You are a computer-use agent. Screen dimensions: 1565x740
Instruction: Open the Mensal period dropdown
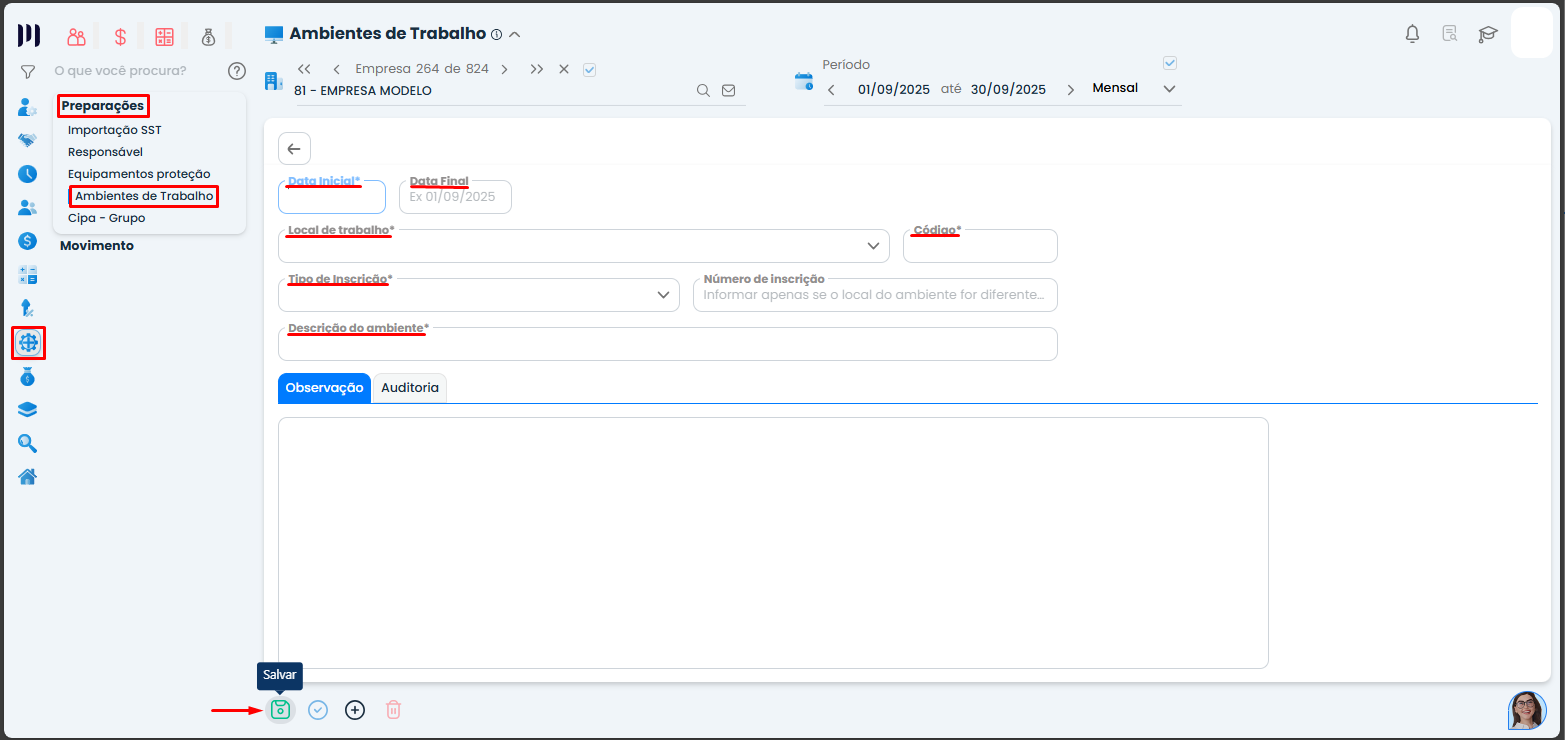click(x=1168, y=87)
